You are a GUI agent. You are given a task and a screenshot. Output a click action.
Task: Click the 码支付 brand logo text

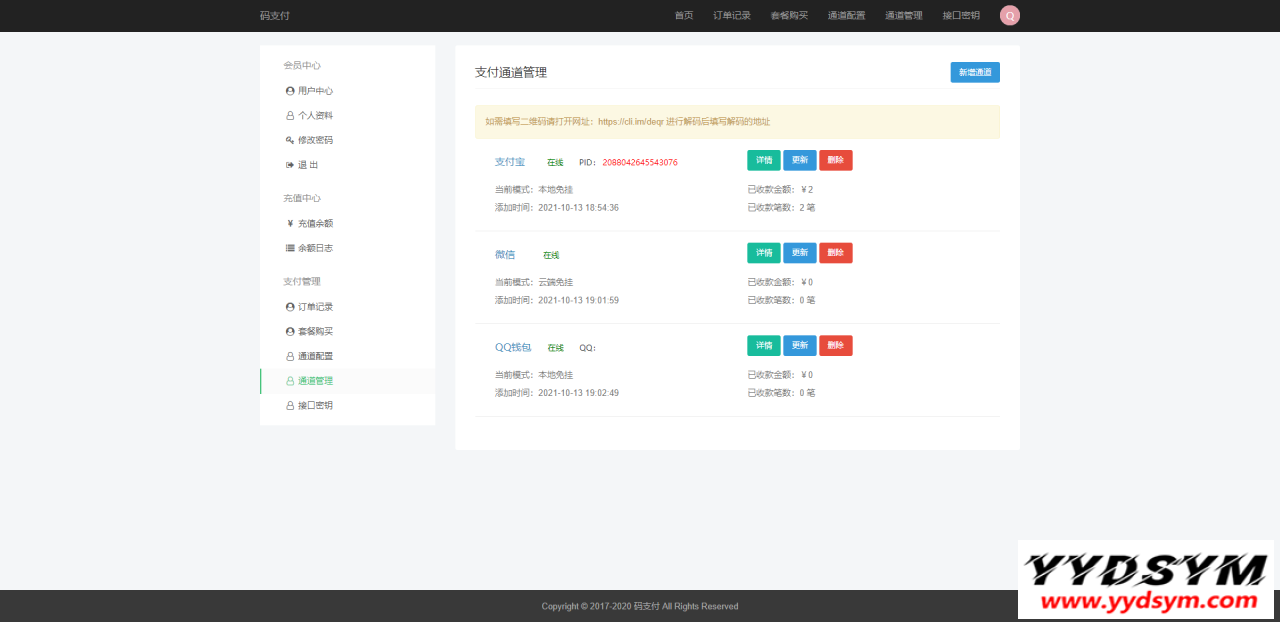click(x=275, y=16)
